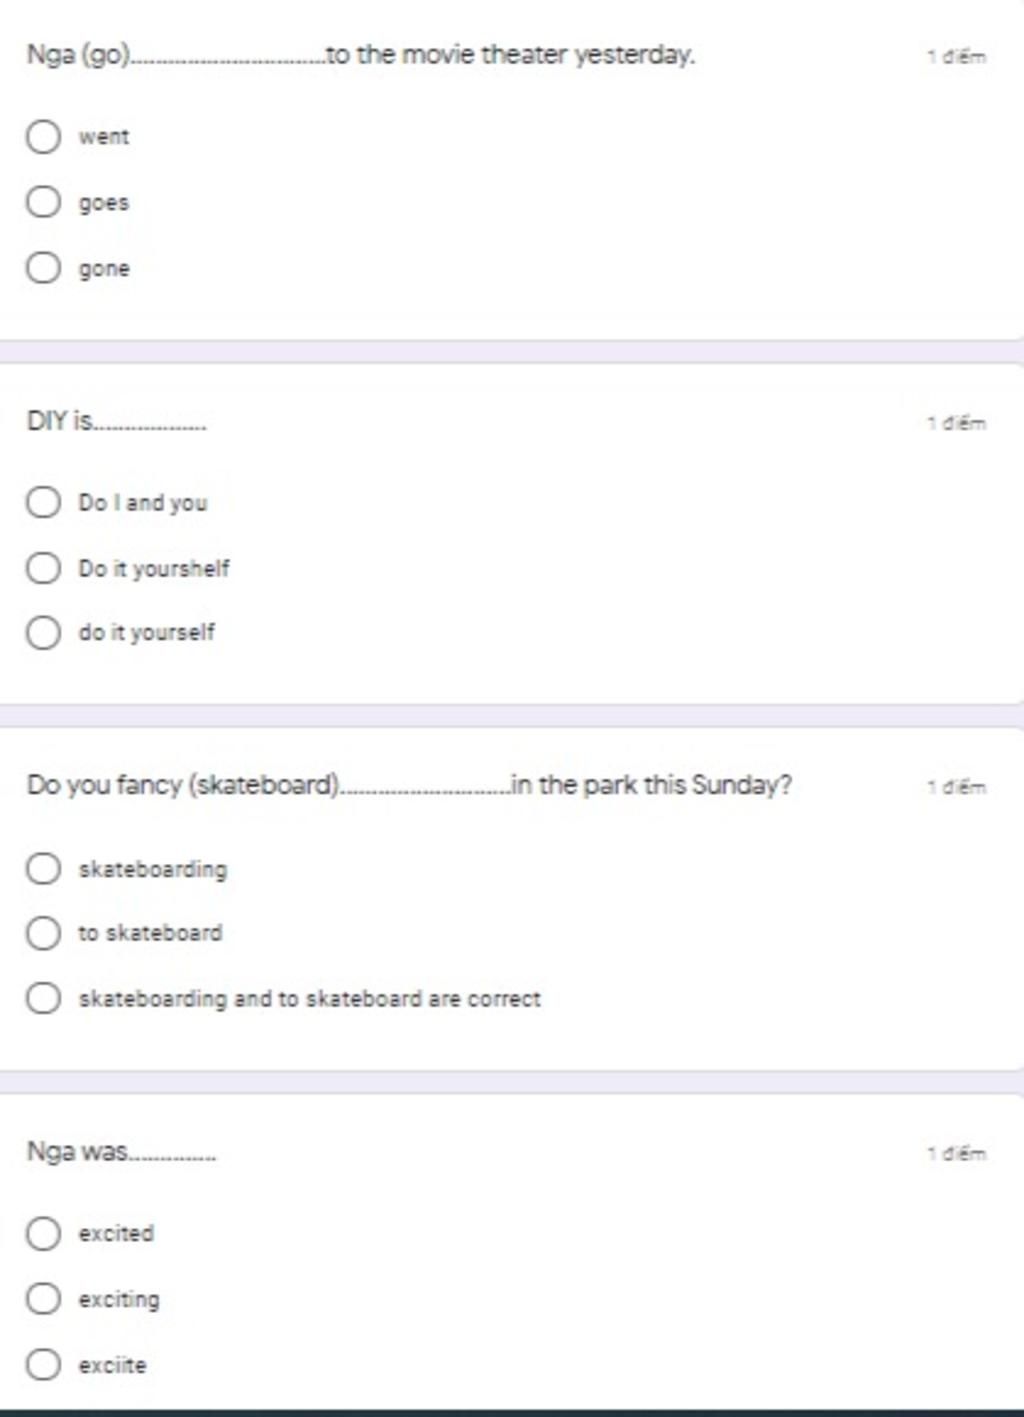Screen dimensions: 1024x1417
Task: Choose 'skateboarding and to skateboard are correct'
Action: coord(43,998)
